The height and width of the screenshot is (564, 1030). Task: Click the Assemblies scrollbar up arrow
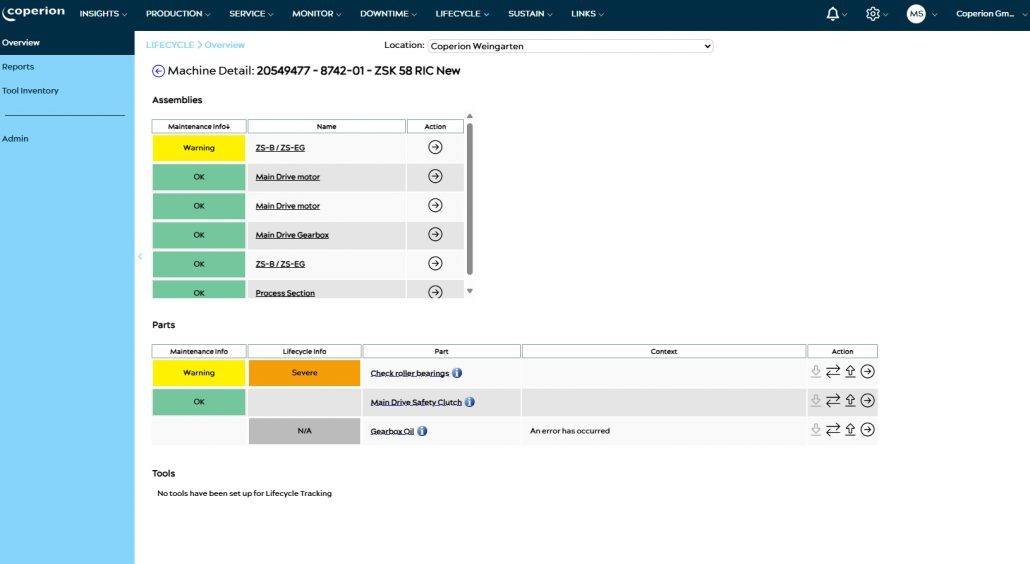[x=470, y=116]
